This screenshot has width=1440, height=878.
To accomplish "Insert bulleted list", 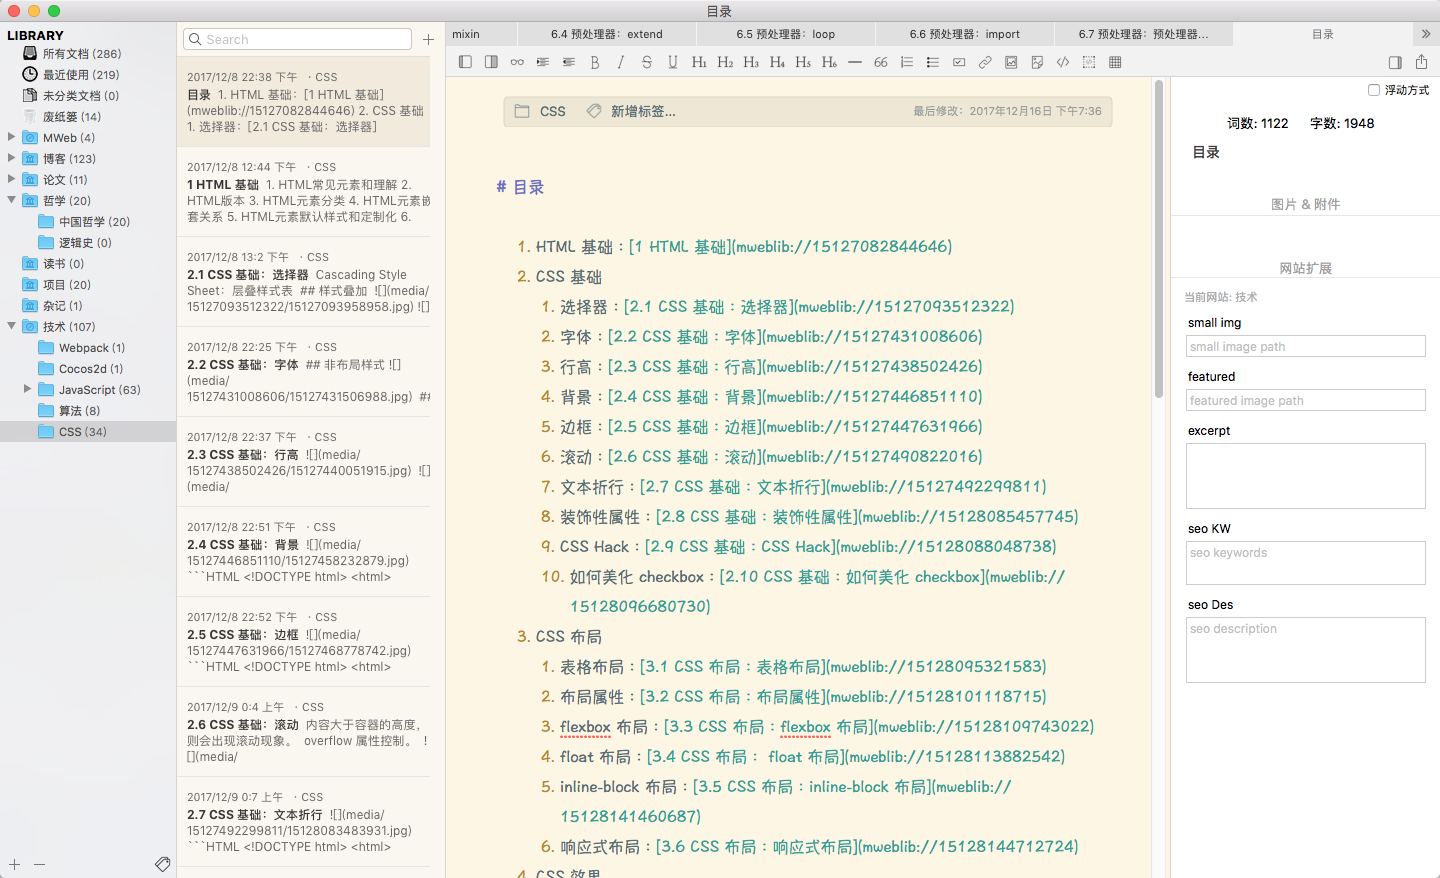I will (933, 62).
